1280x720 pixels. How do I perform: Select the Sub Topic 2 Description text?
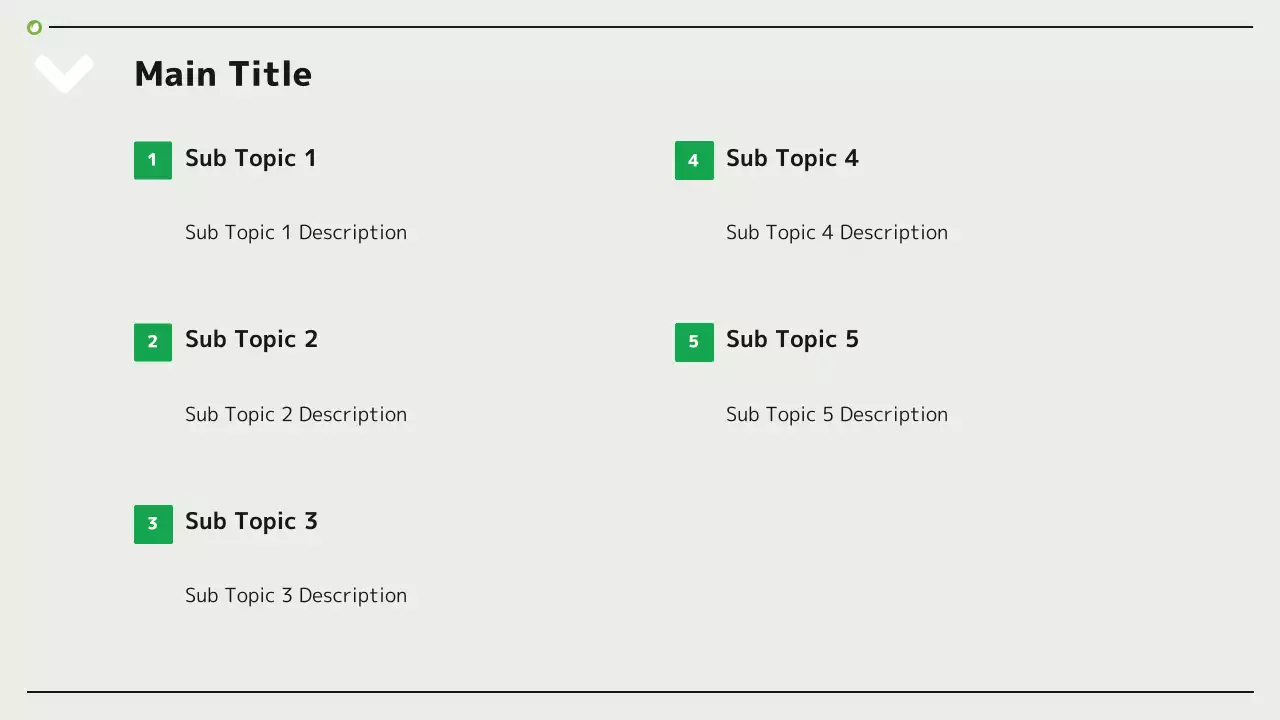[x=296, y=415]
